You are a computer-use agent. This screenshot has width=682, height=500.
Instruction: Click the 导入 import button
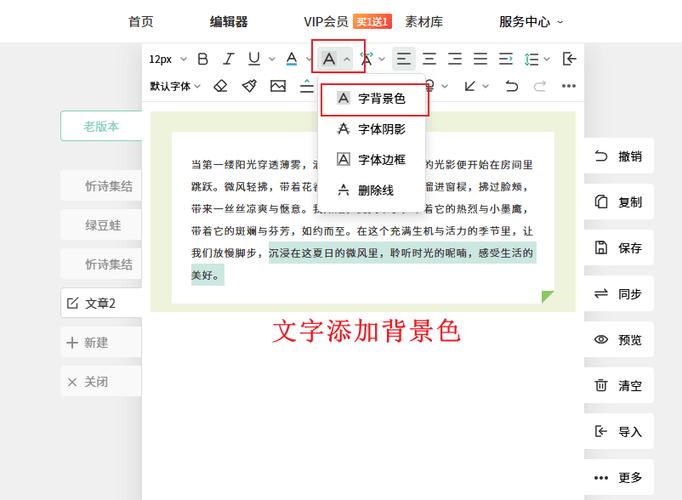point(618,432)
